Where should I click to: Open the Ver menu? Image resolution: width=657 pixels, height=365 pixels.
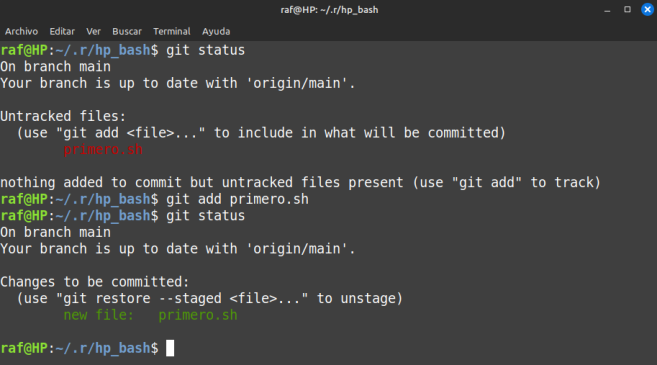tap(93, 31)
